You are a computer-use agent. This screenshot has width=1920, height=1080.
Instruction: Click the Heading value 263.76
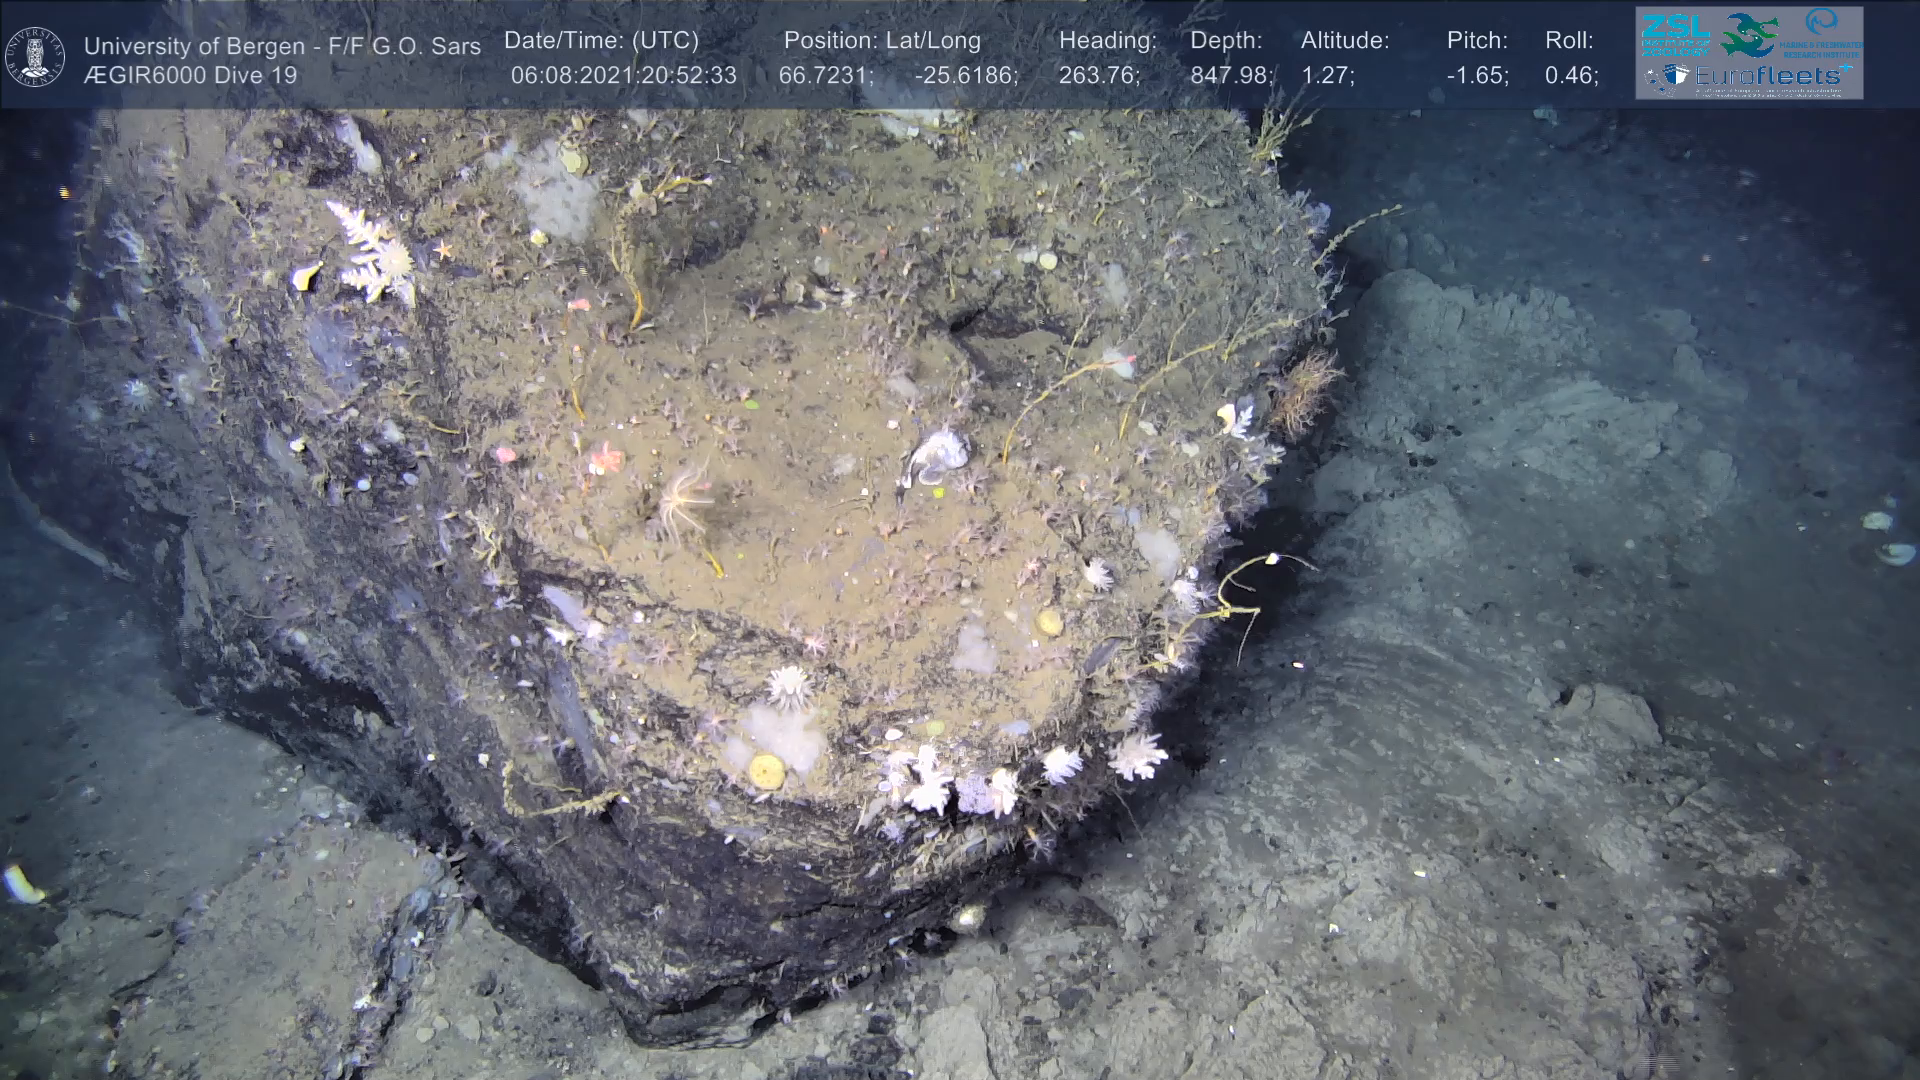[x=1099, y=76]
